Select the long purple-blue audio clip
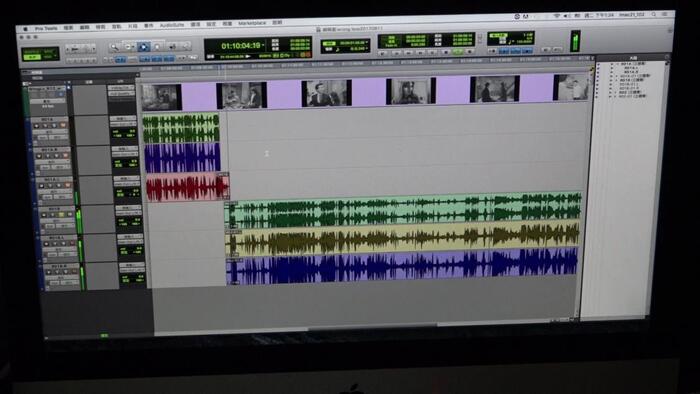The height and width of the screenshot is (394, 700). pyautogui.click(x=402, y=266)
